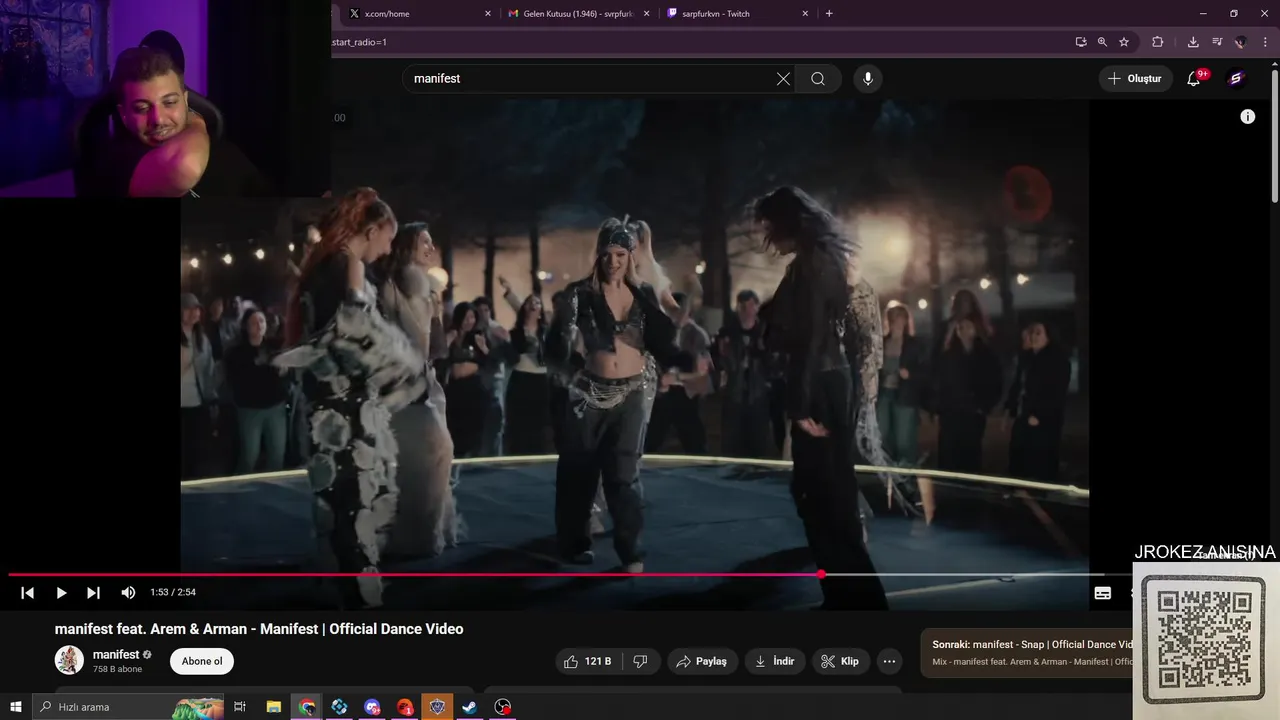Skip to the previous video

[28, 593]
